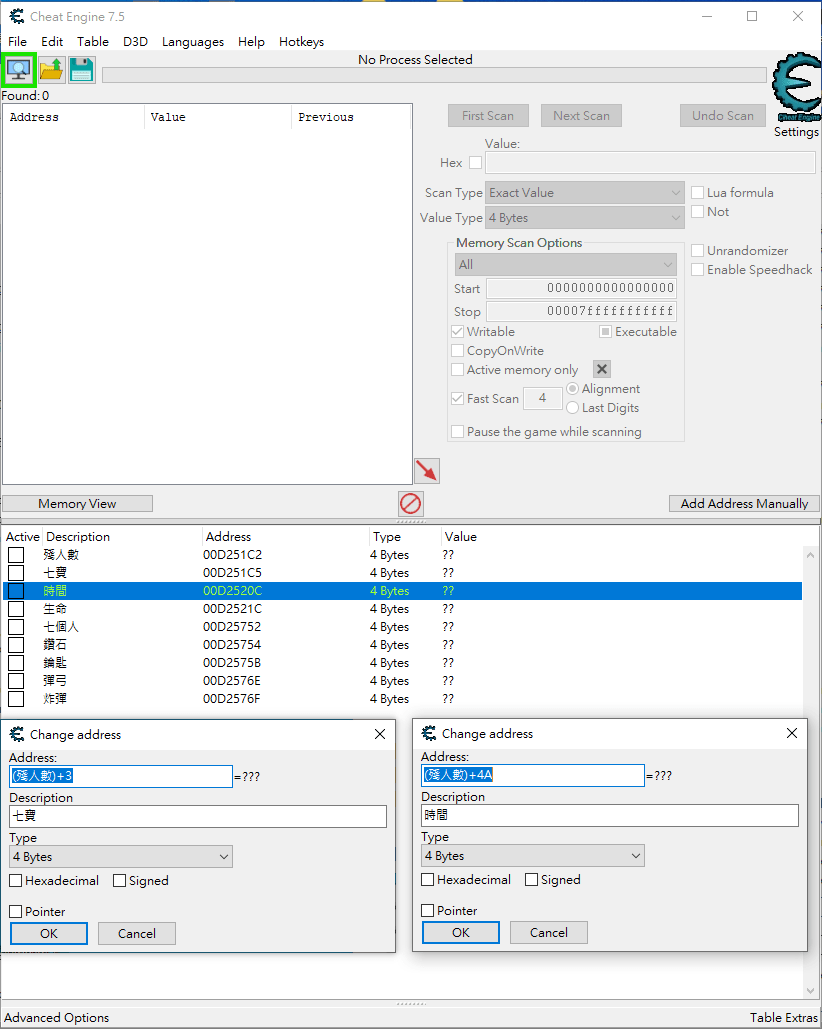Screen dimensions: 822x1029
Task: Open a saved cheat table file
Action: pyautogui.click(x=50, y=69)
